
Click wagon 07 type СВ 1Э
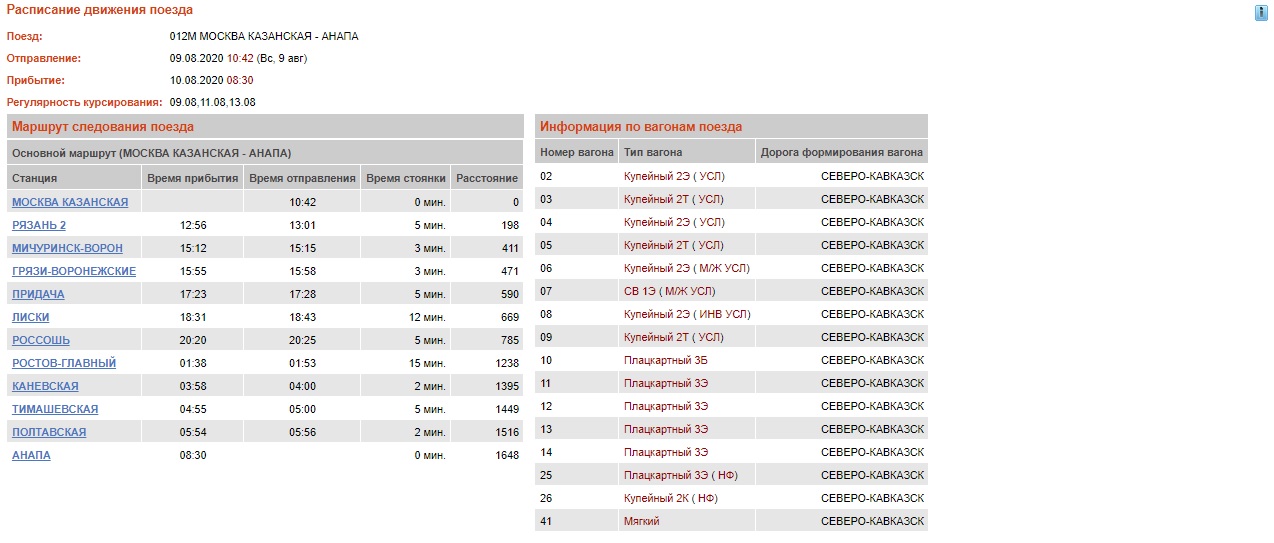pyautogui.click(x=669, y=291)
